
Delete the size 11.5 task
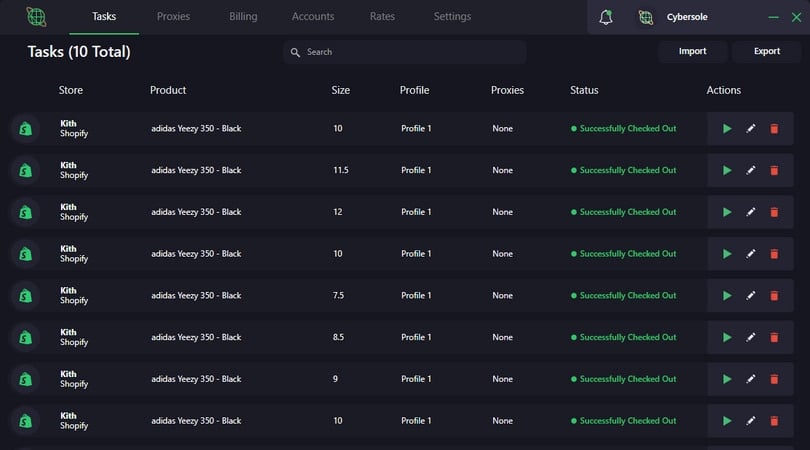[774, 170]
